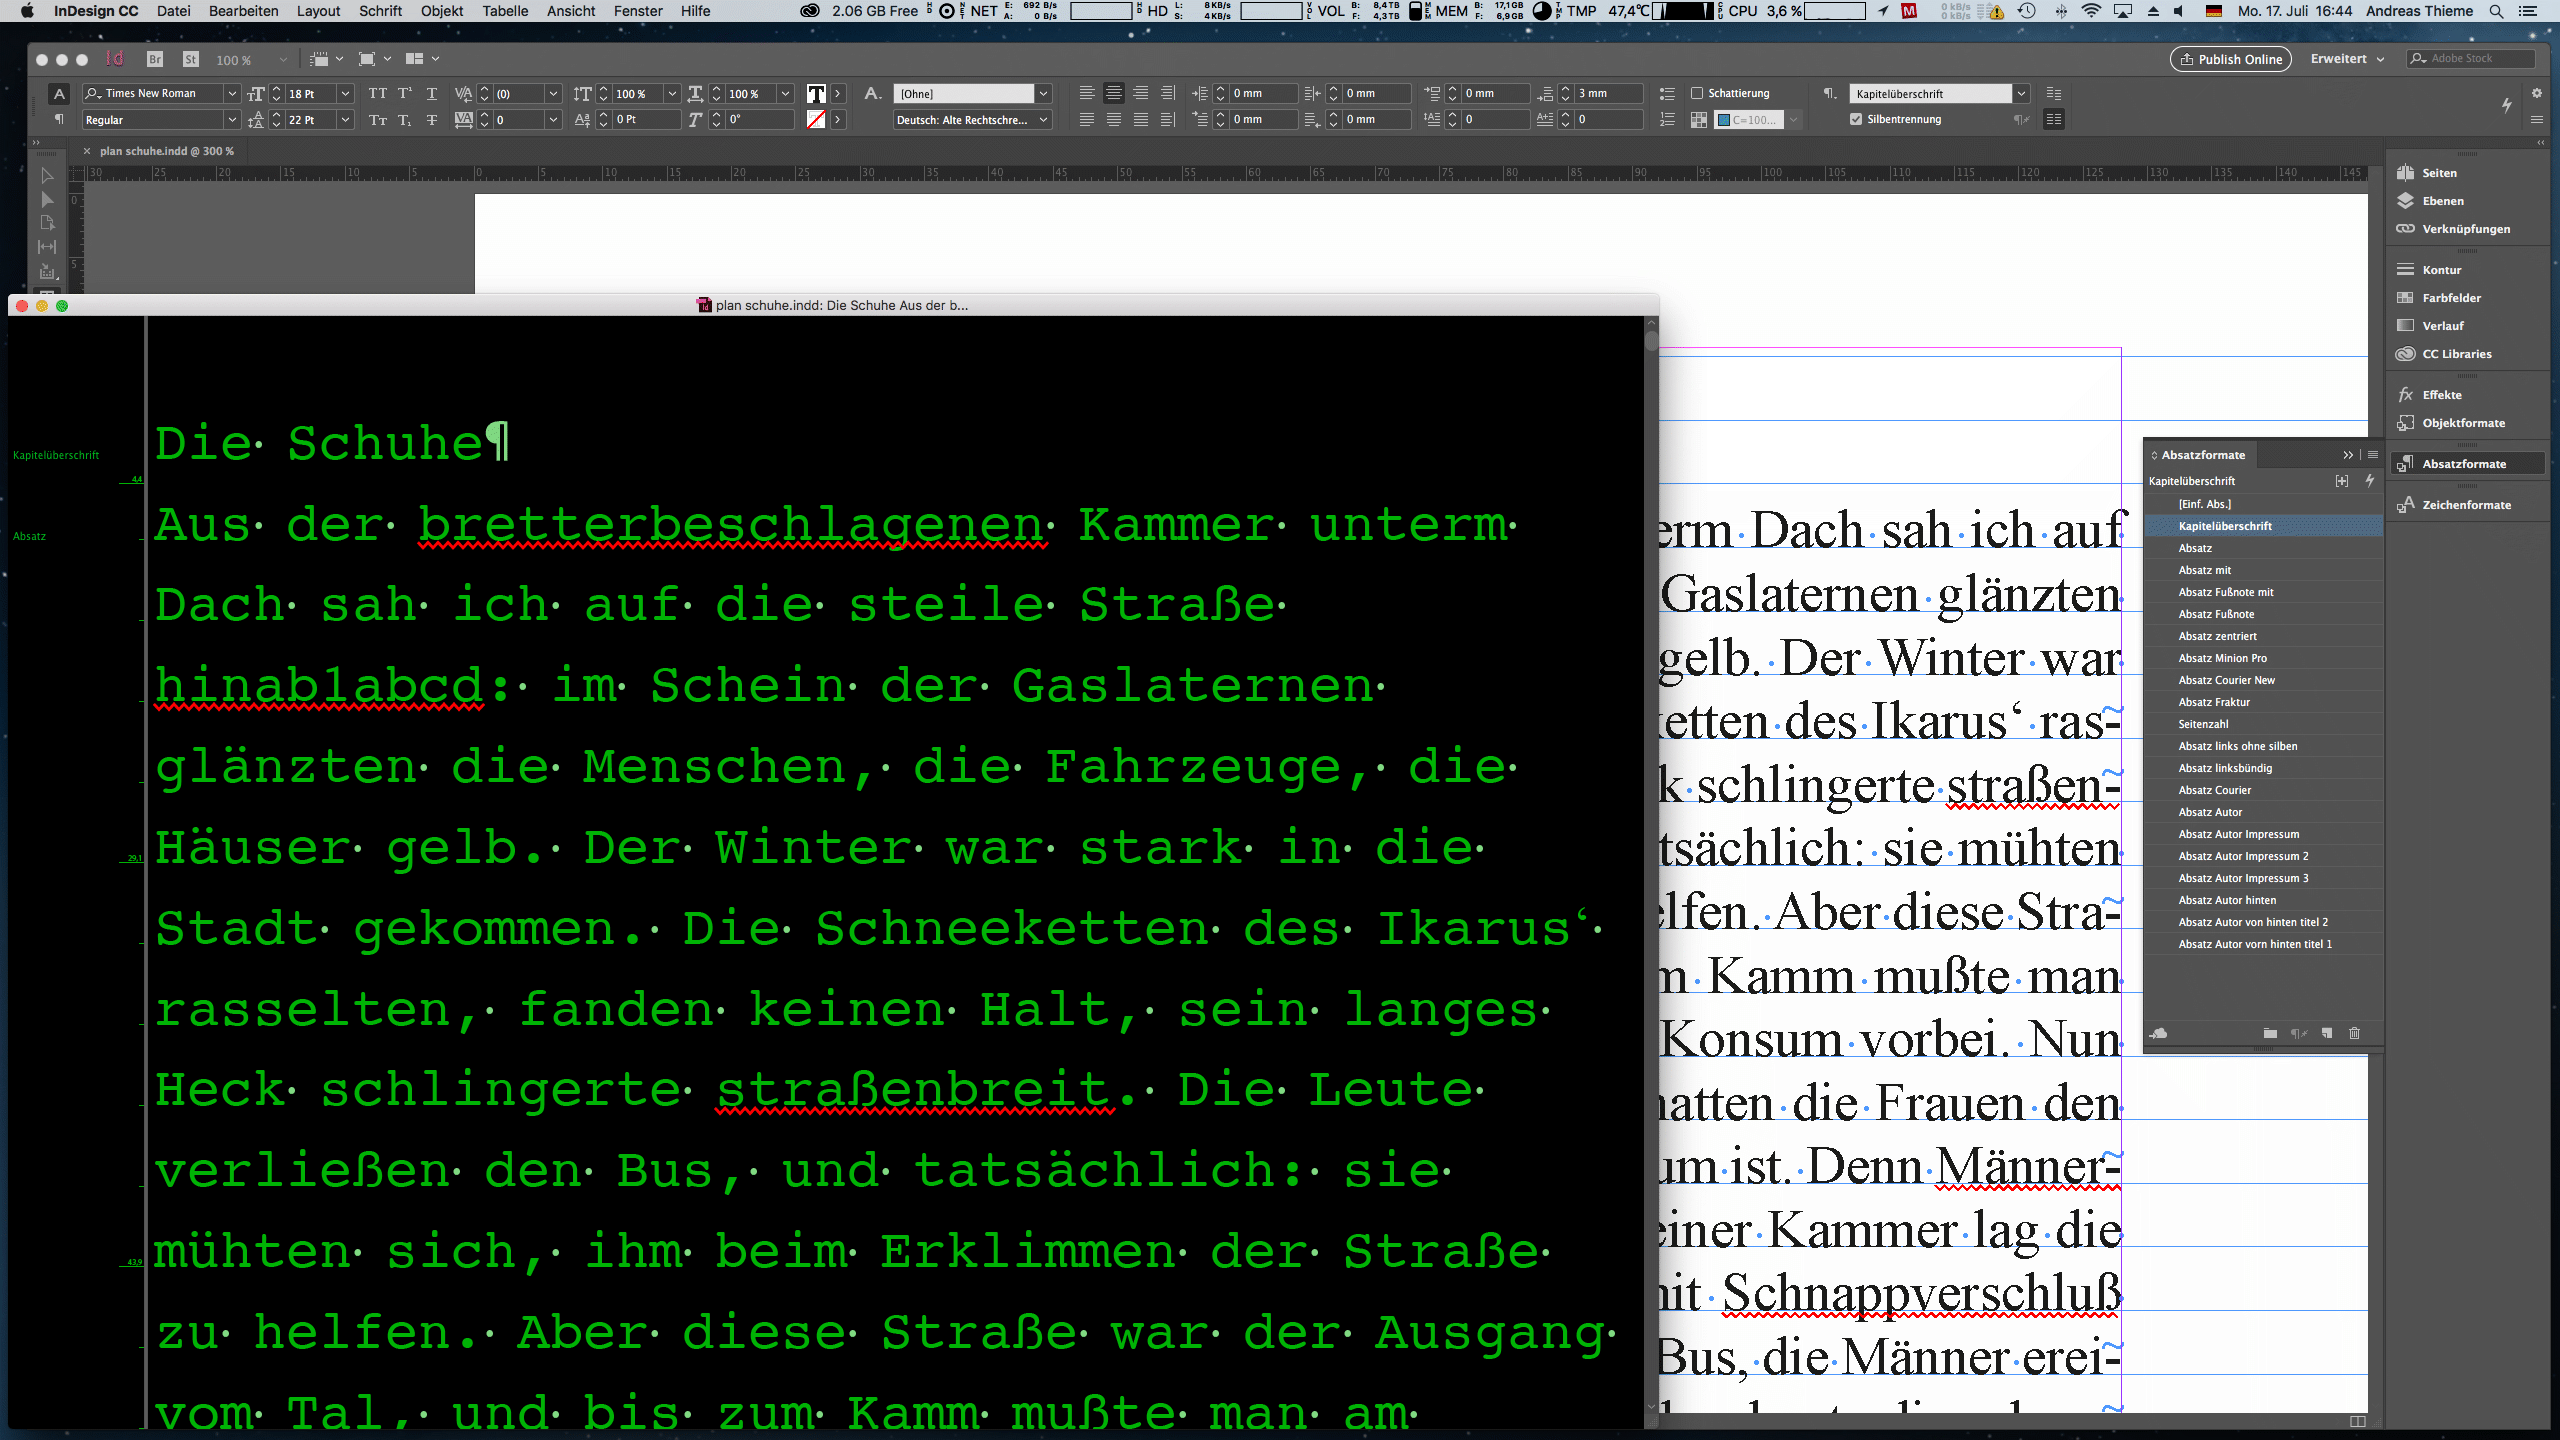The width and height of the screenshot is (2560, 1440).
Task: Click the Adobe Stock search field
Action: [x=2471, y=59]
